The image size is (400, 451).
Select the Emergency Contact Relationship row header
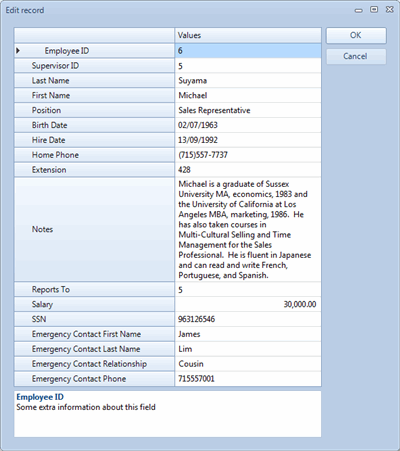tap(94, 364)
